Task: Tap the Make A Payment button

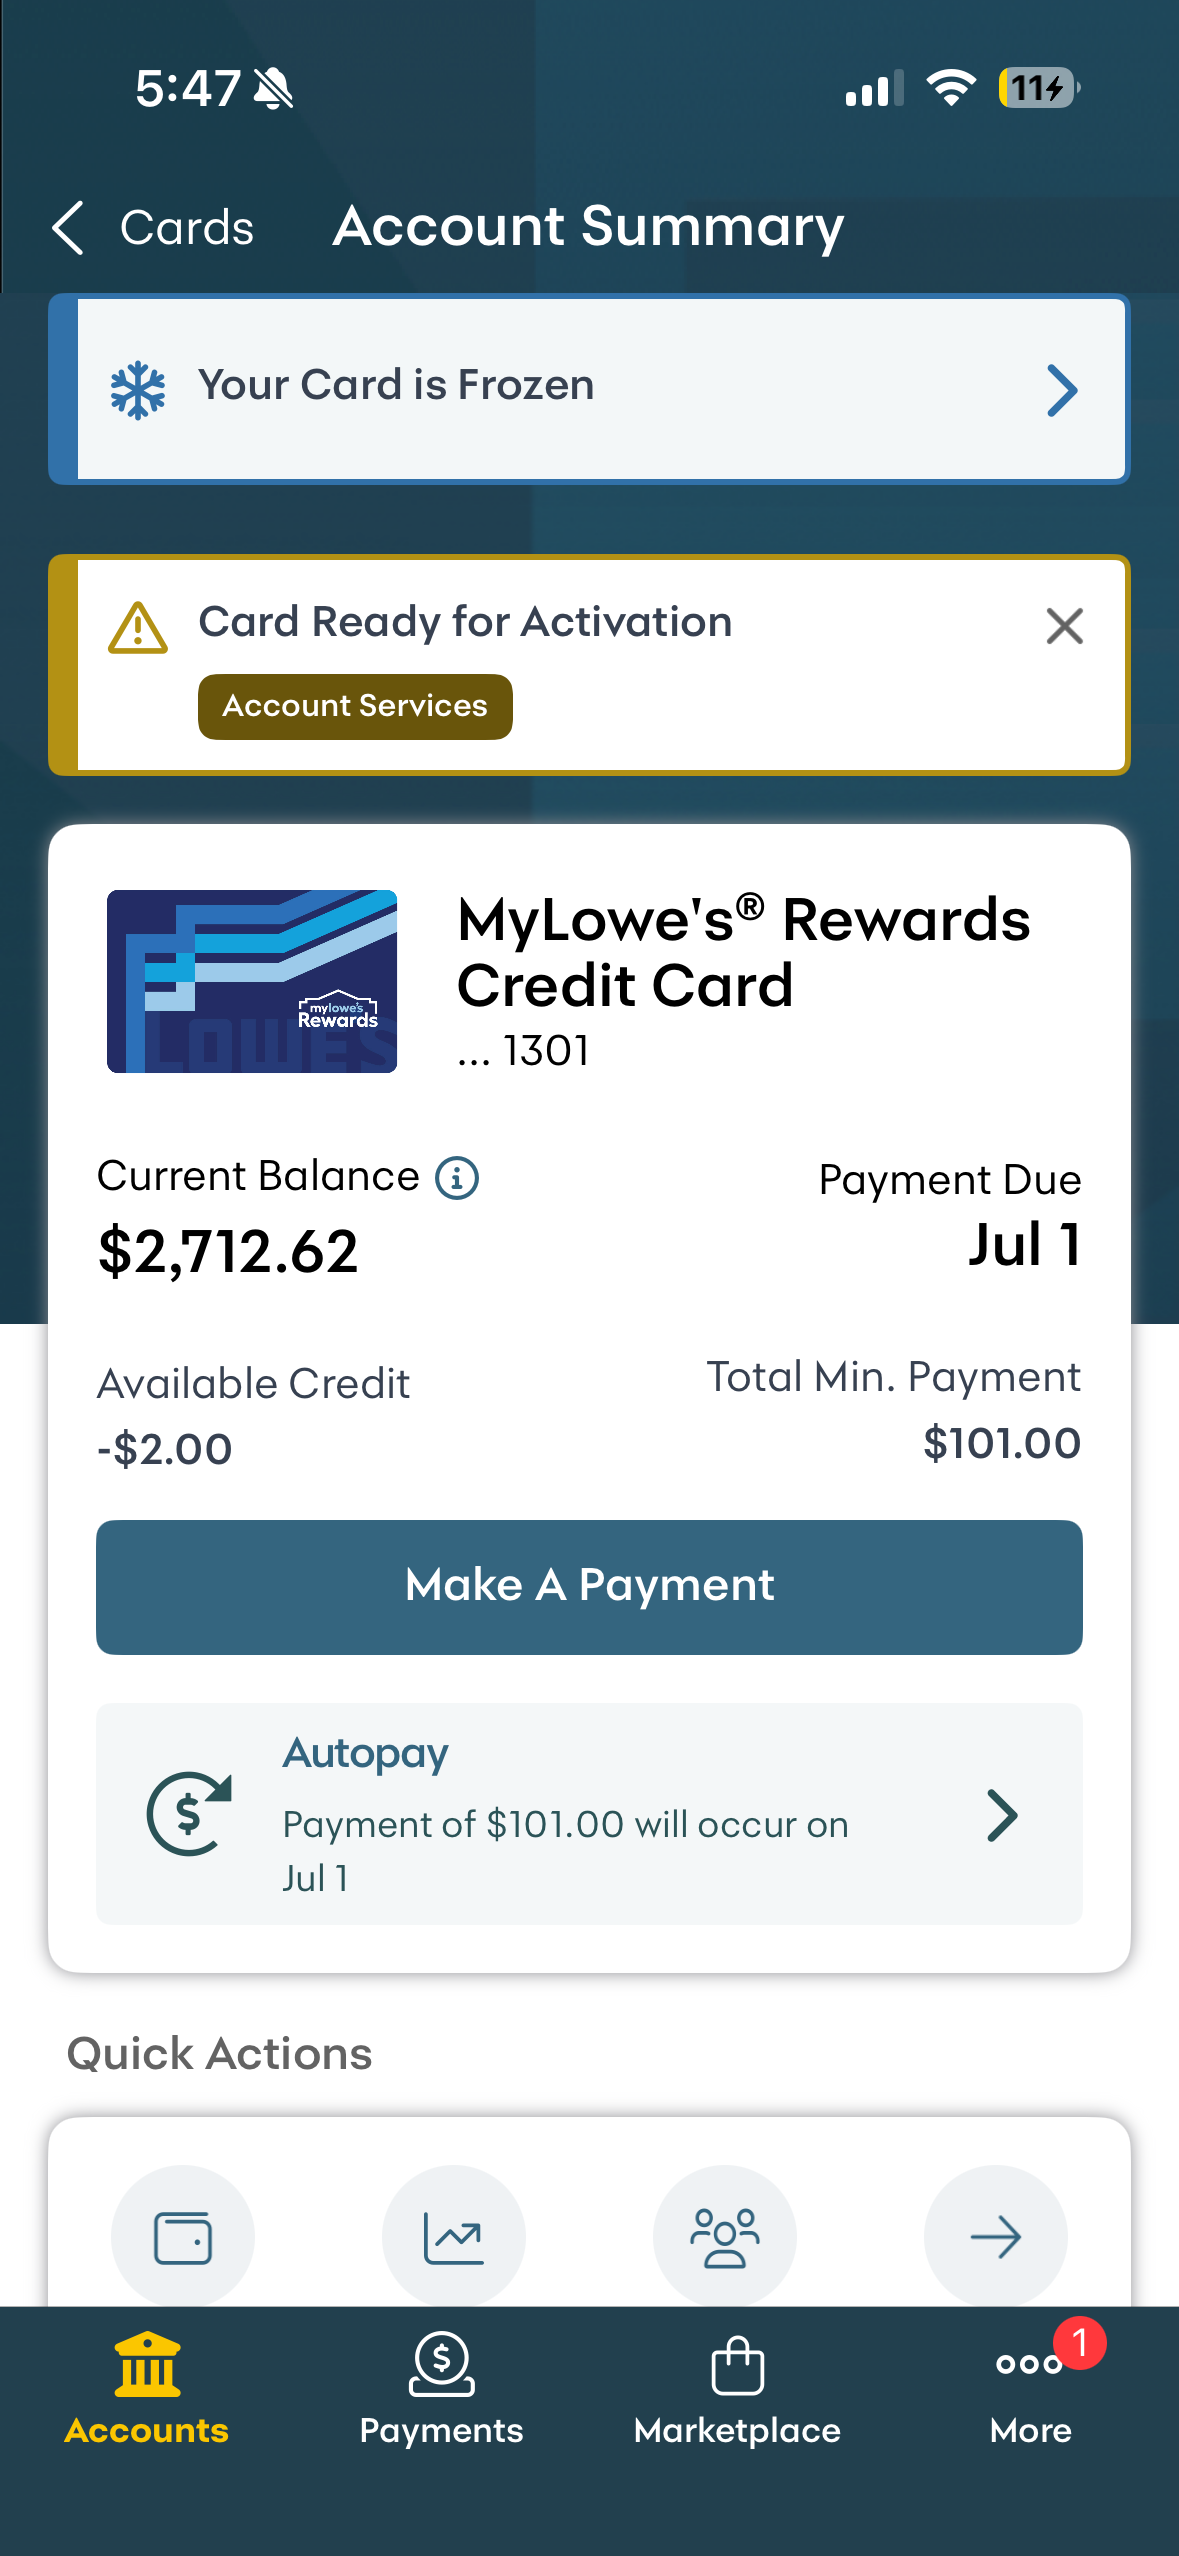Action: point(589,1587)
